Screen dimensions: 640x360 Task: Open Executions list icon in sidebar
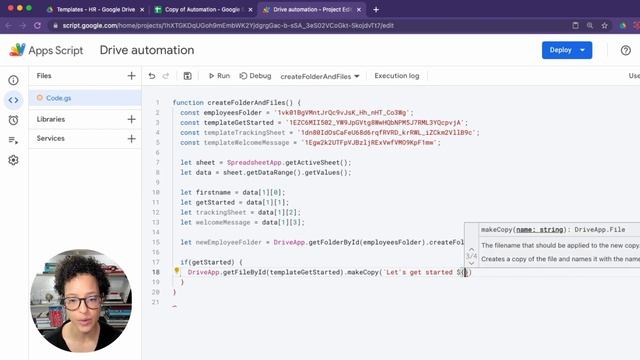[13, 140]
